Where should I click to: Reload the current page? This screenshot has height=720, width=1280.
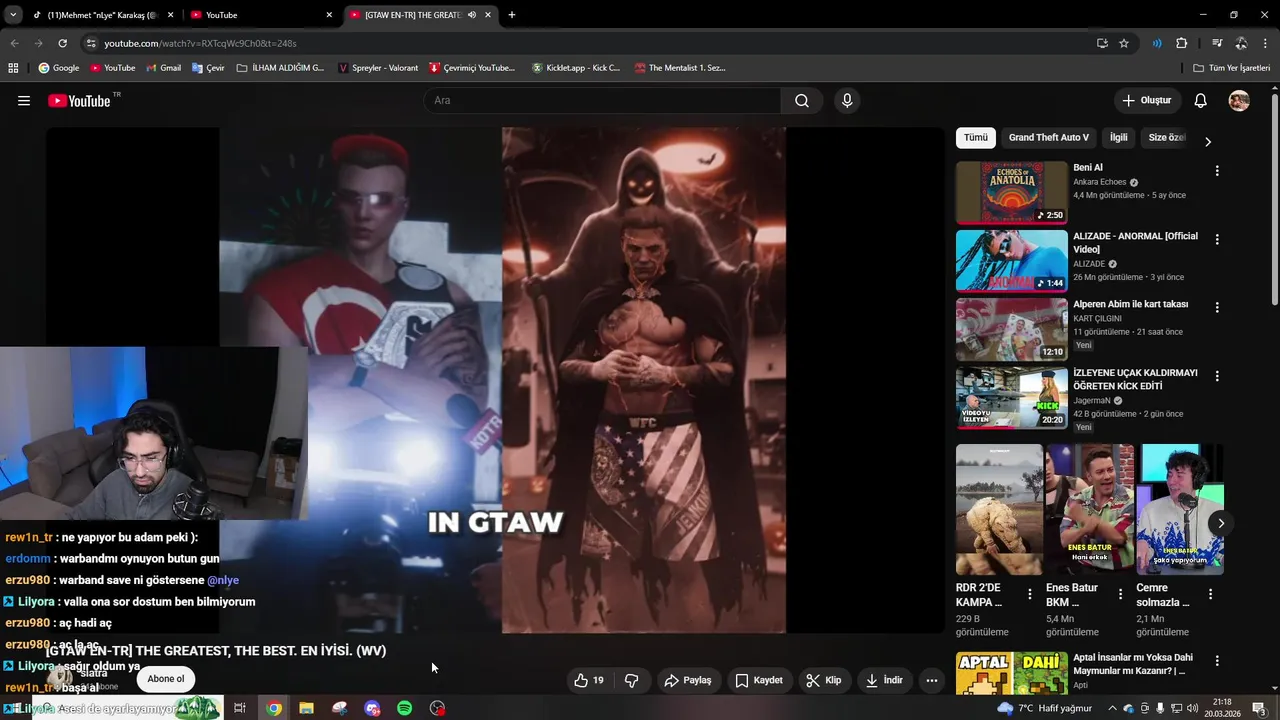[x=62, y=43]
